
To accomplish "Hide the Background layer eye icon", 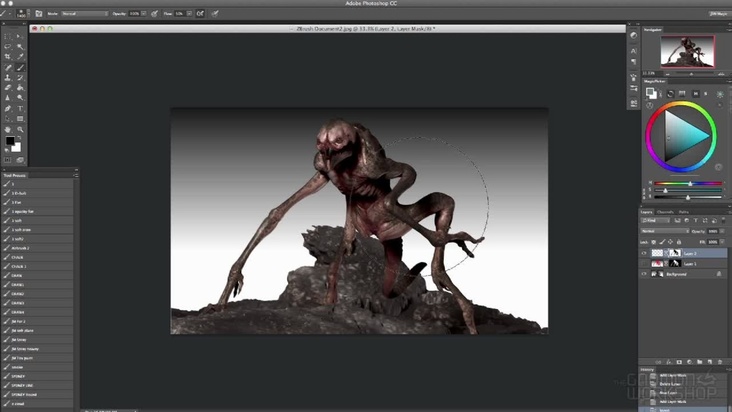I will point(644,274).
